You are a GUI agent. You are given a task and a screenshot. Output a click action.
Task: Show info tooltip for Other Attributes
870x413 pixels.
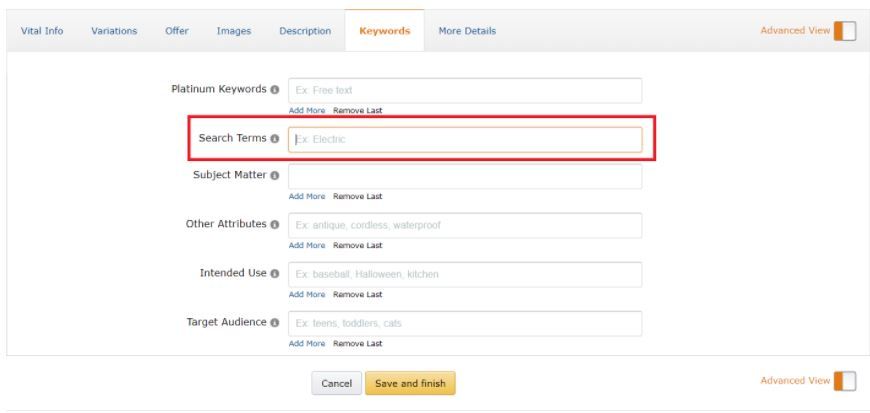pos(275,224)
